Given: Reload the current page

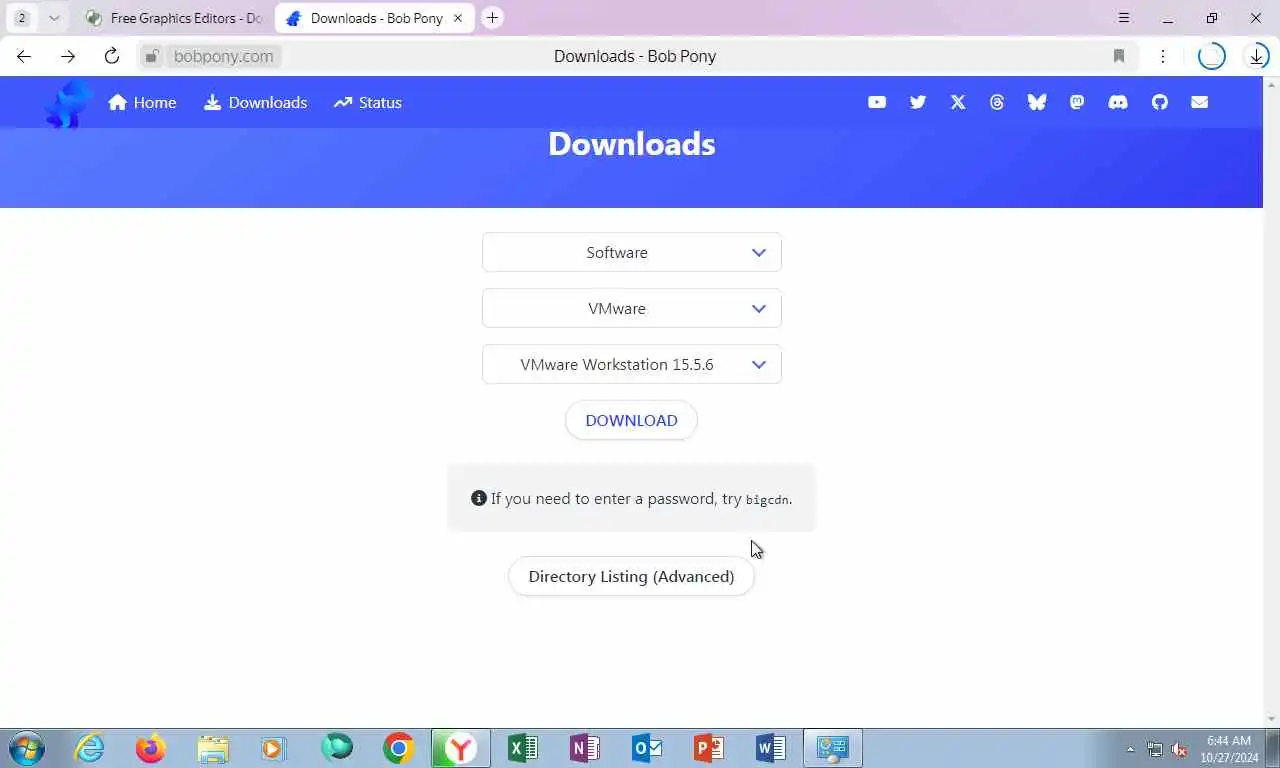Looking at the screenshot, I should [112, 56].
